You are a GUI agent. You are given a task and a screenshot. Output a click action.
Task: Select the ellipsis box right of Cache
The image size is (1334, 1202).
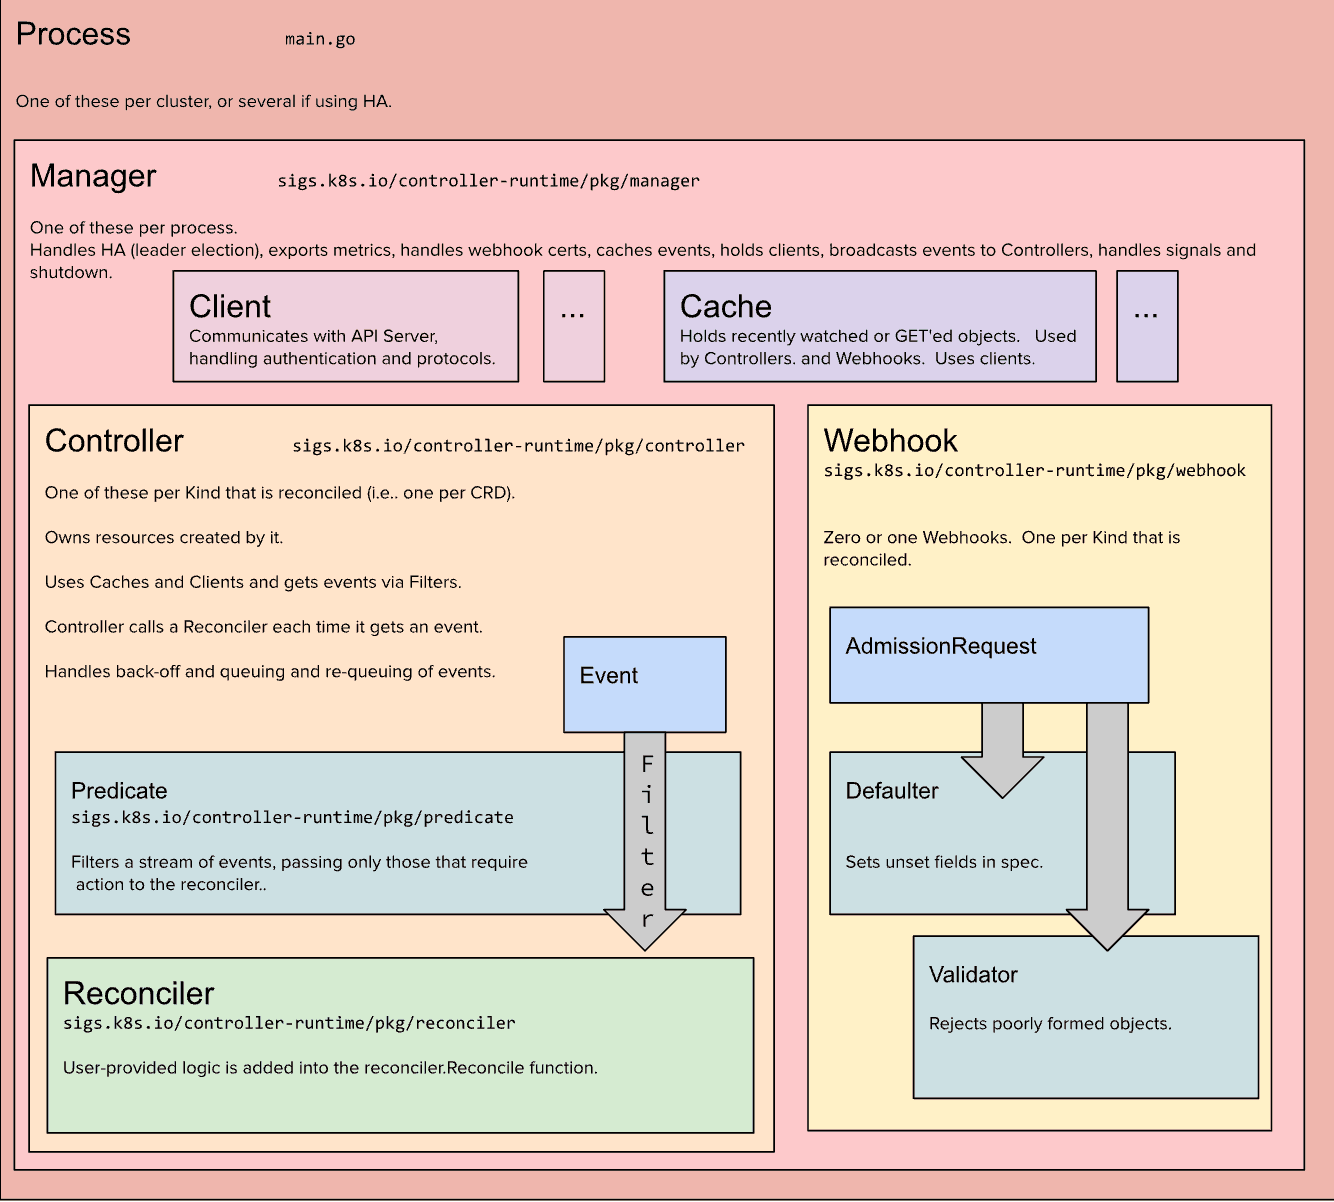(x=1147, y=326)
